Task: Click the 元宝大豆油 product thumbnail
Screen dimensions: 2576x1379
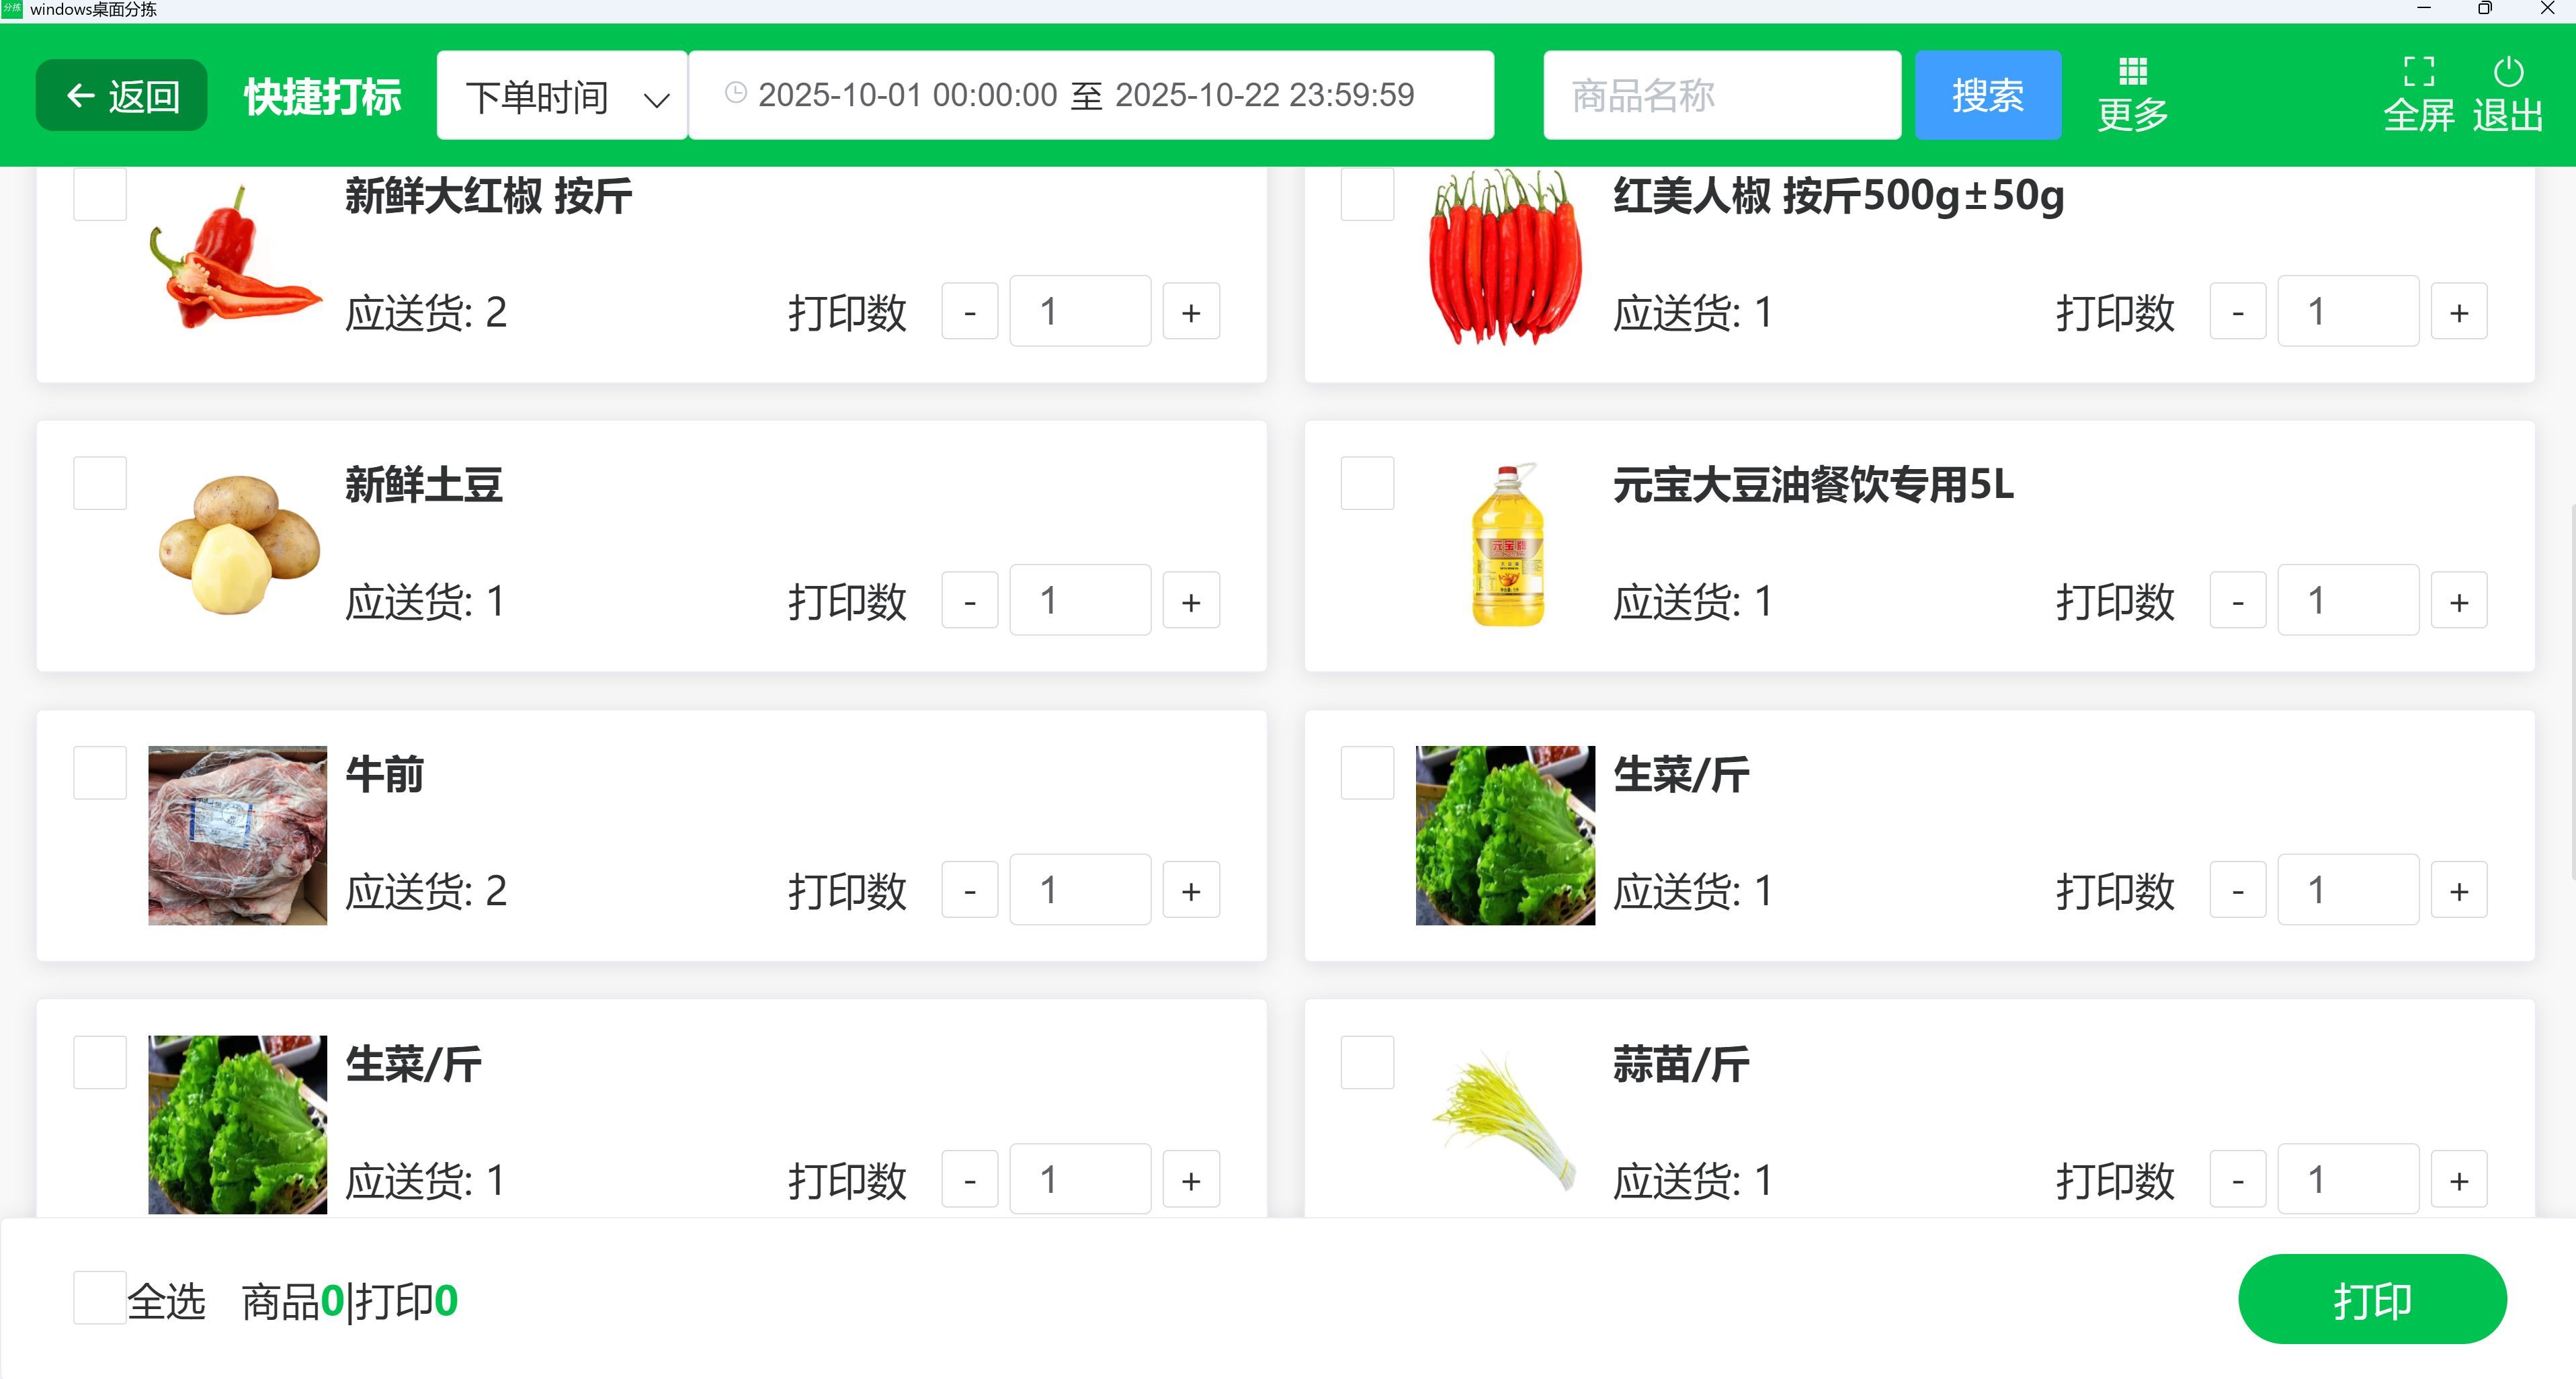Action: 1506,546
